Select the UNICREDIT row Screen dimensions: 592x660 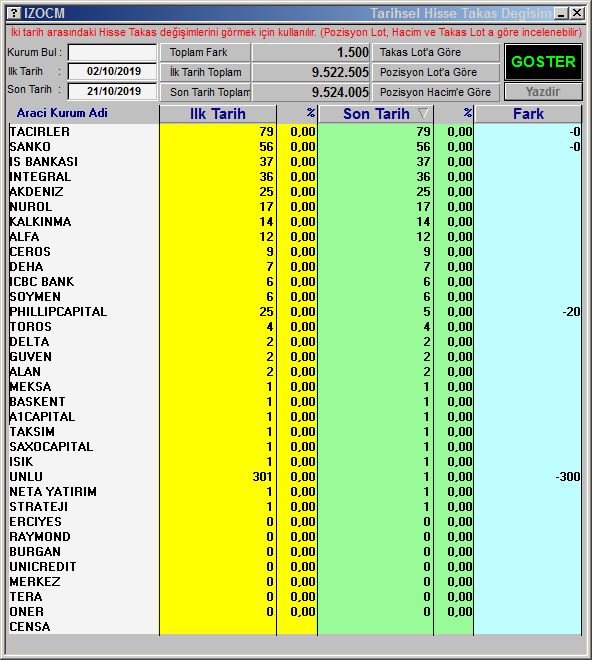point(295,567)
